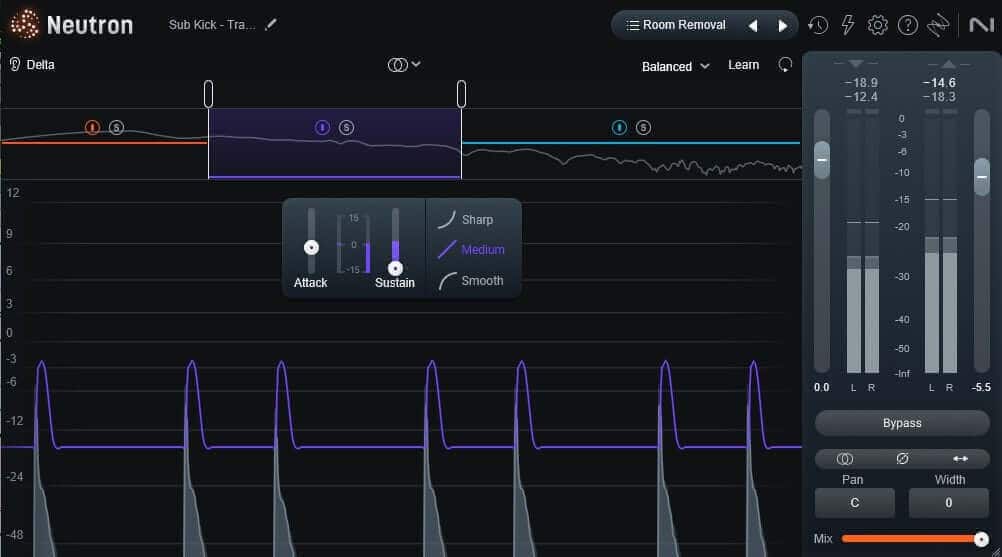
Task: Select the Sharp contour
Action: (466, 219)
